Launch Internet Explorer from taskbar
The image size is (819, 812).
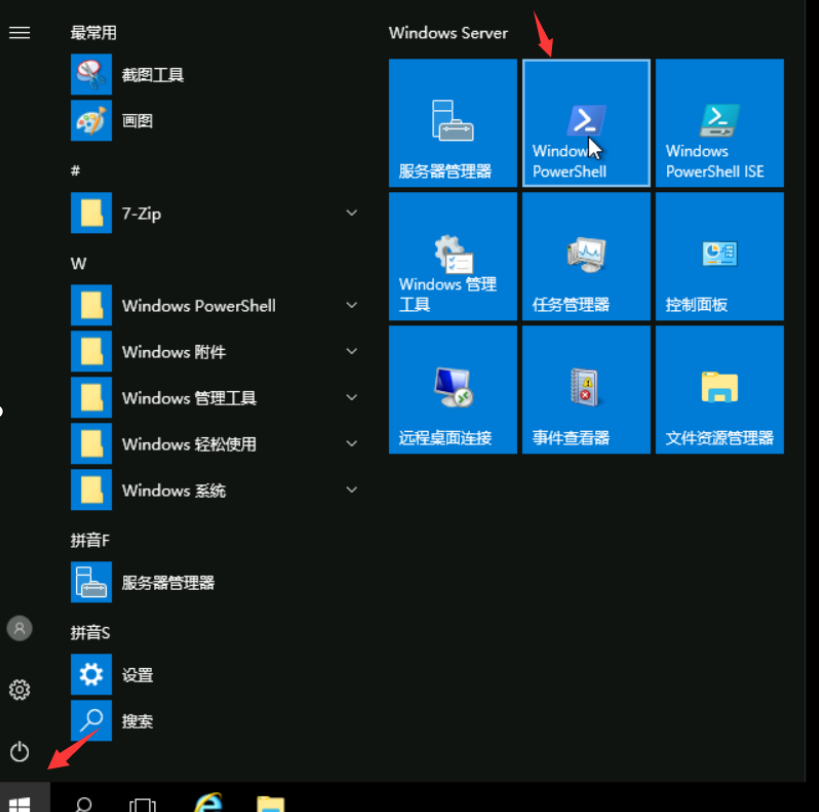(x=208, y=802)
